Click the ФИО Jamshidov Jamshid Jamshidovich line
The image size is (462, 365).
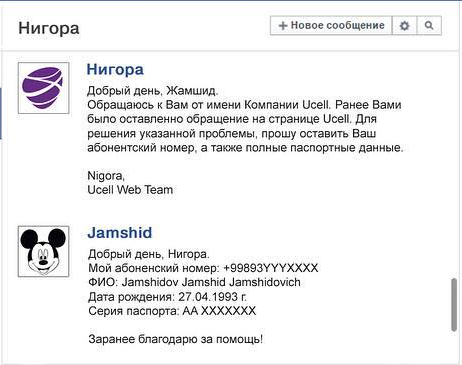[194, 282]
